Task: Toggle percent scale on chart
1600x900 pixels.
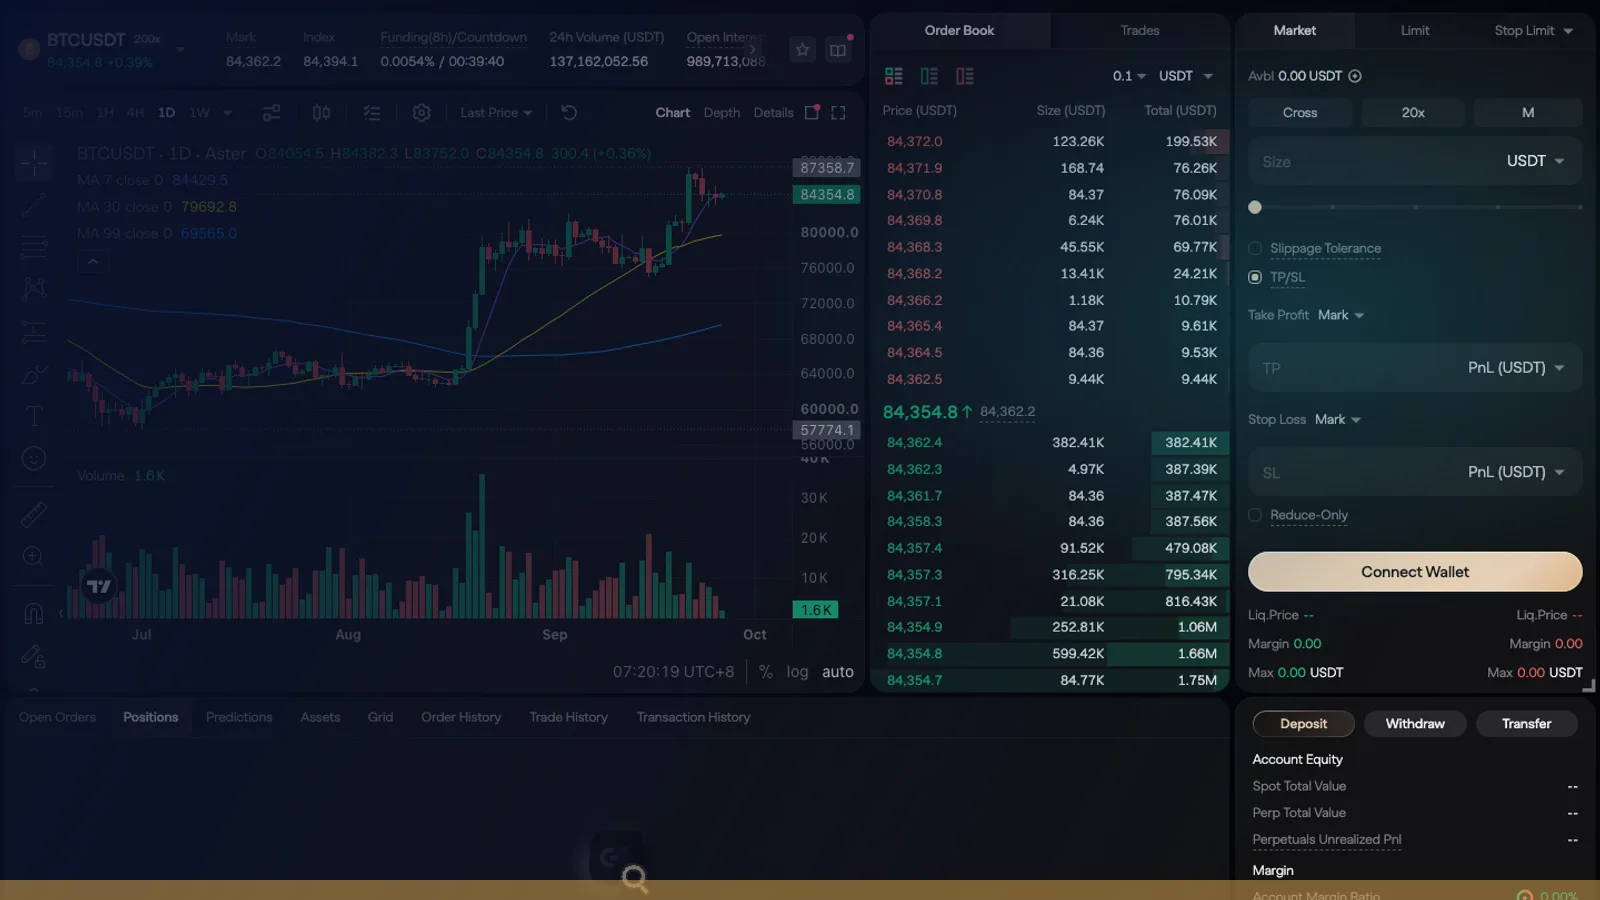Action: [766, 672]
